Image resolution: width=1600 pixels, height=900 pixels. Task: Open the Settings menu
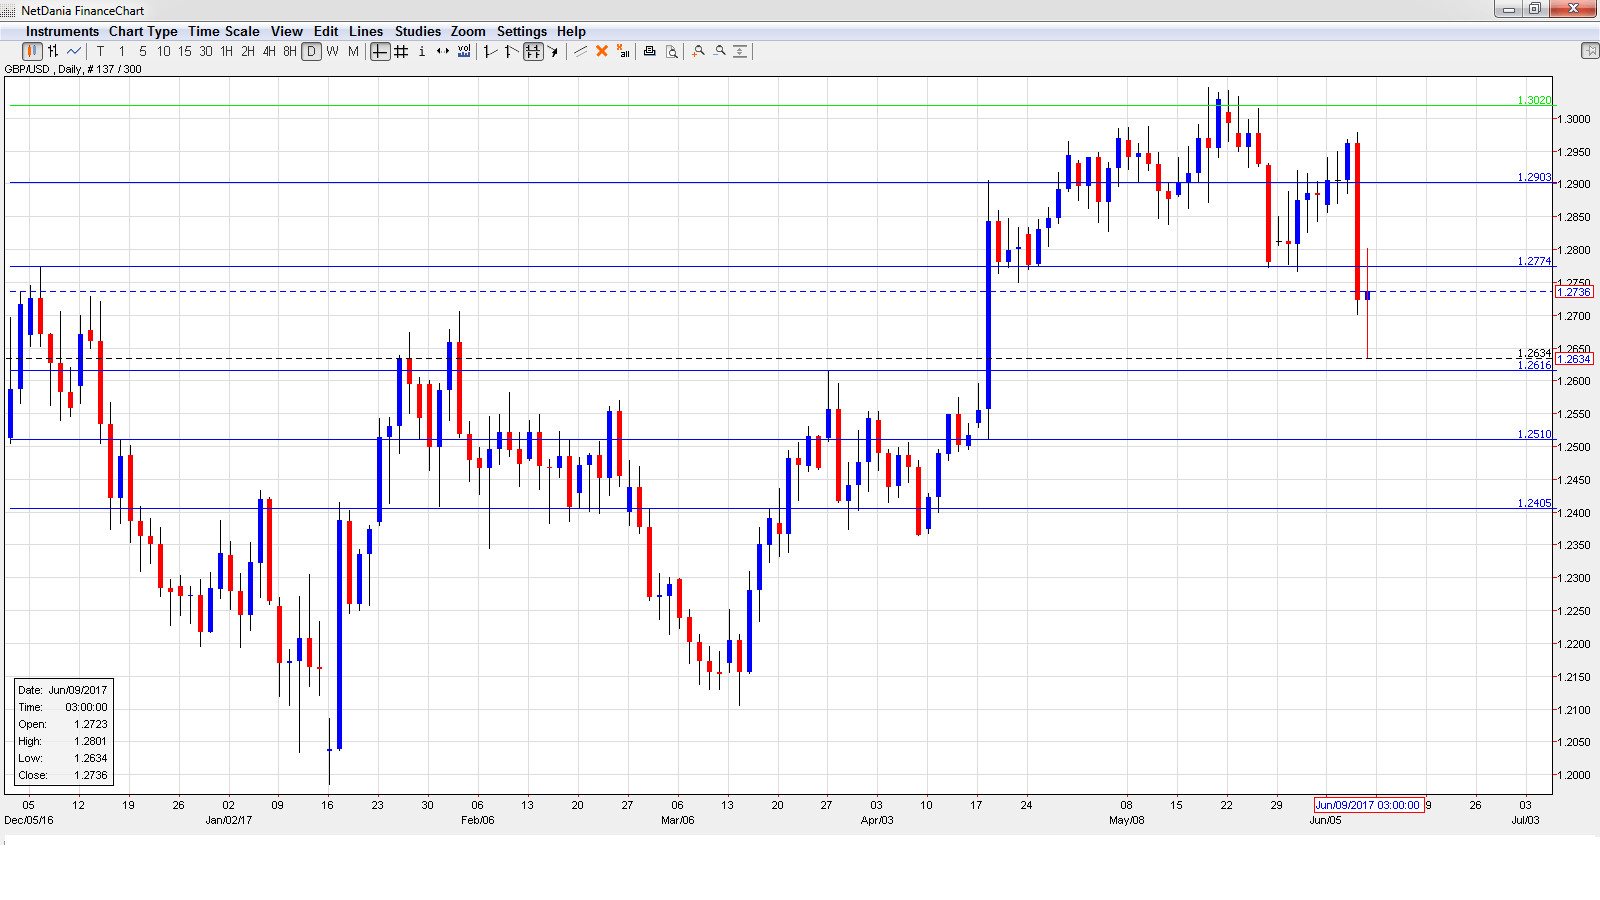pyautogui.click(x=521, y=31)
